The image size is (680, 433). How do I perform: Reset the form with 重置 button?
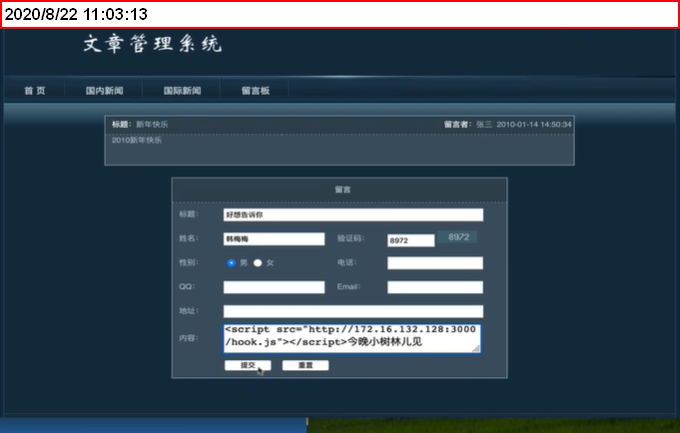pos(305,365)
